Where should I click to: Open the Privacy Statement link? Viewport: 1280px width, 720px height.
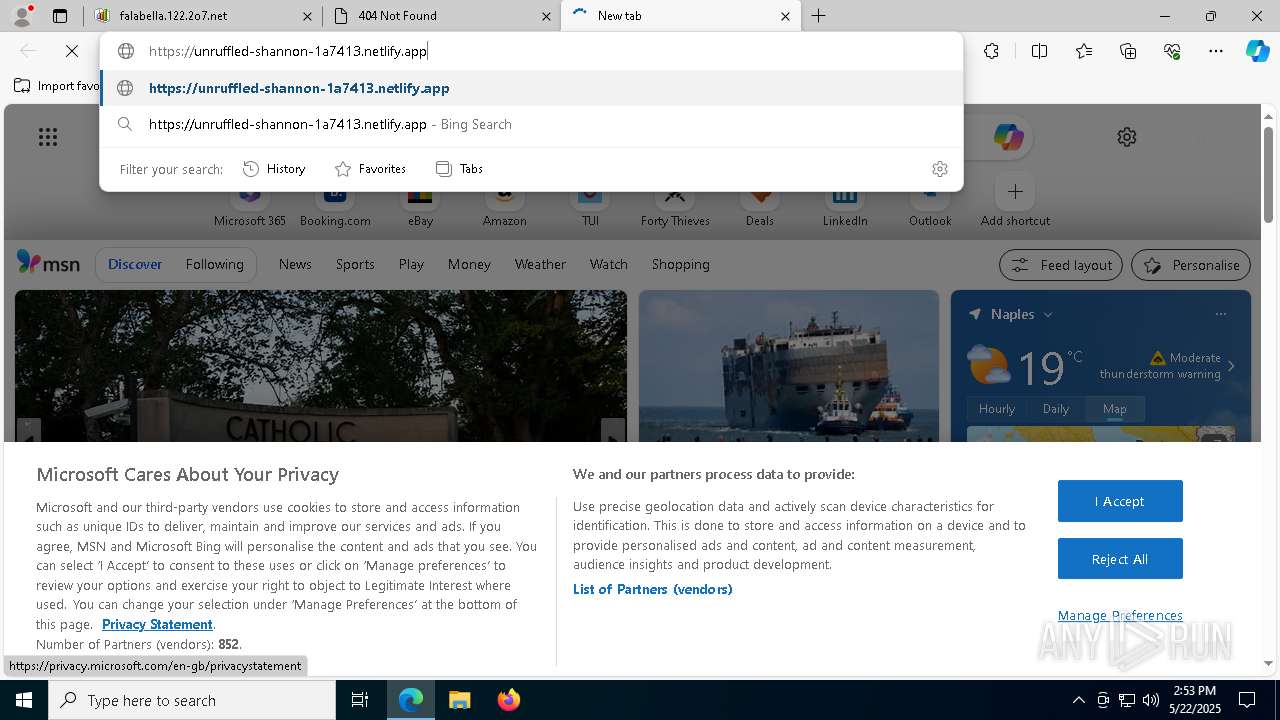157,624
